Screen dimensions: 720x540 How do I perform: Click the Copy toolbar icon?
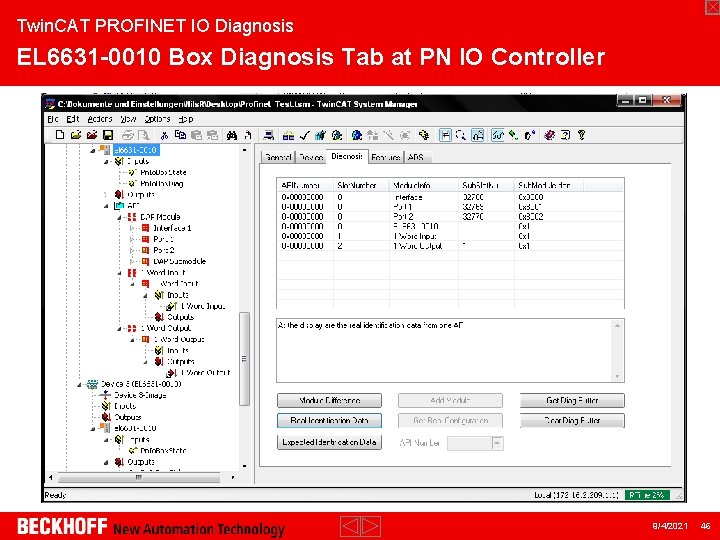tap(180, 135)
